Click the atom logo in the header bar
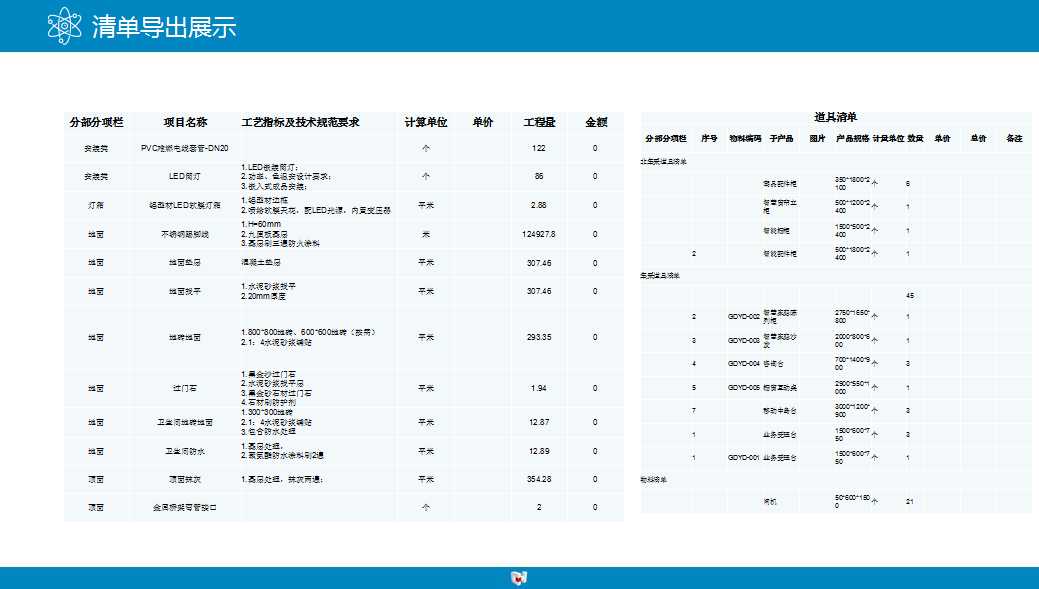 pyautogui.click(x=63, y=24)
